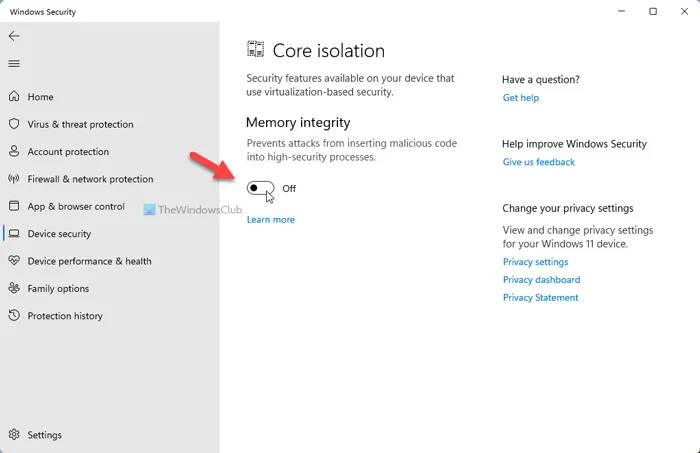The width and height of the screenshot is (700, 453).
Task: Click the Learn more link
Action: tap(270, 219)
